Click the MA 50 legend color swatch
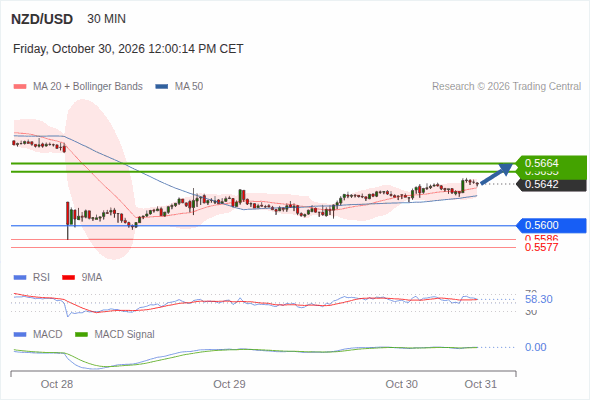This screenshot has width=590, height=400. (162, 87)
